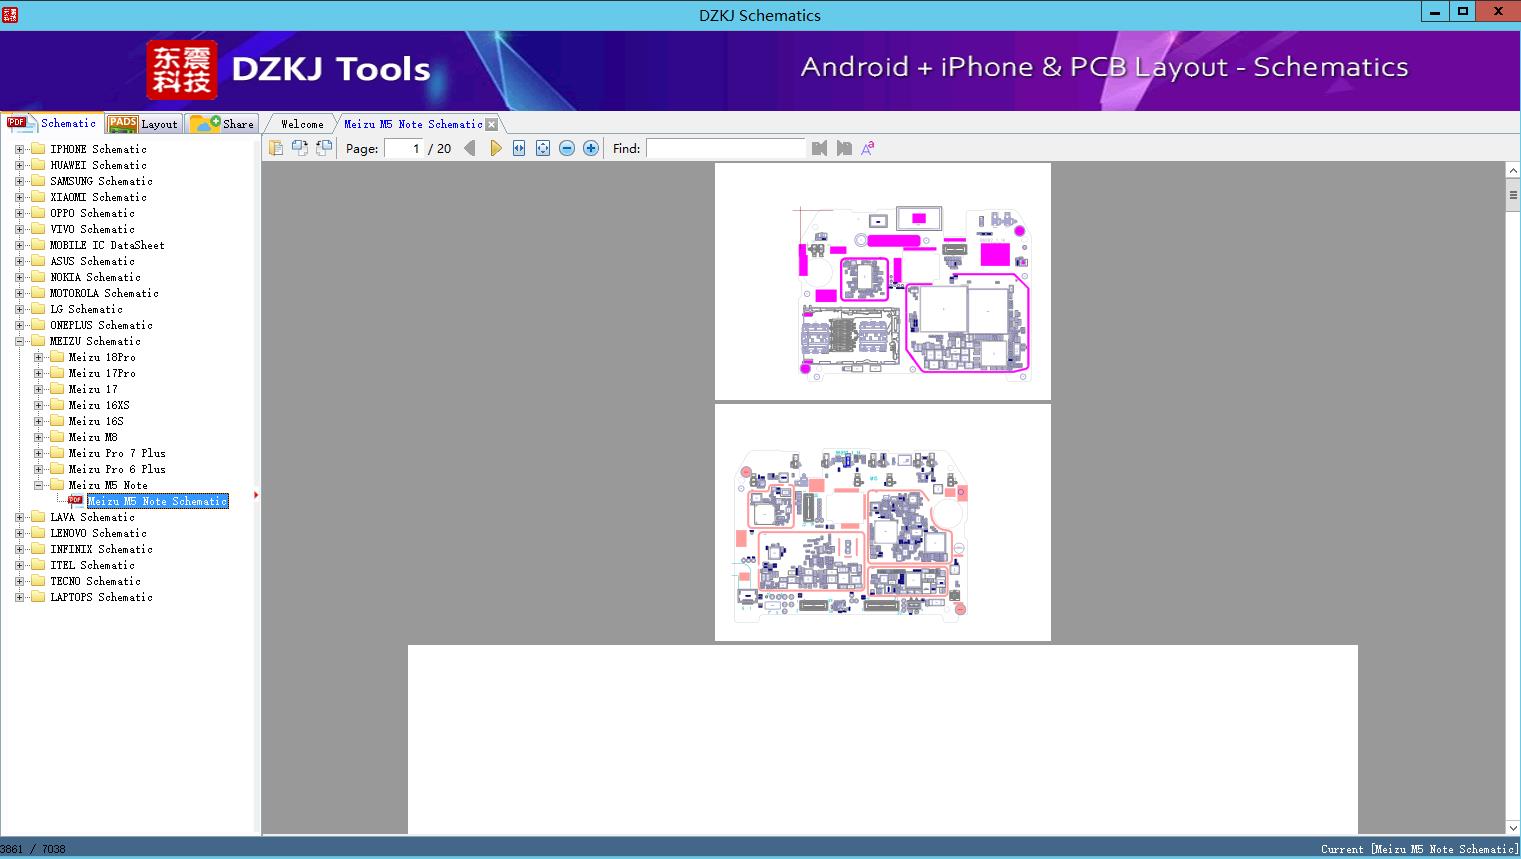Click the vertical scrollbar up arrow
Image resolution: width=1521 pixels, height=859 pixels.
[x=1513, y=171]
